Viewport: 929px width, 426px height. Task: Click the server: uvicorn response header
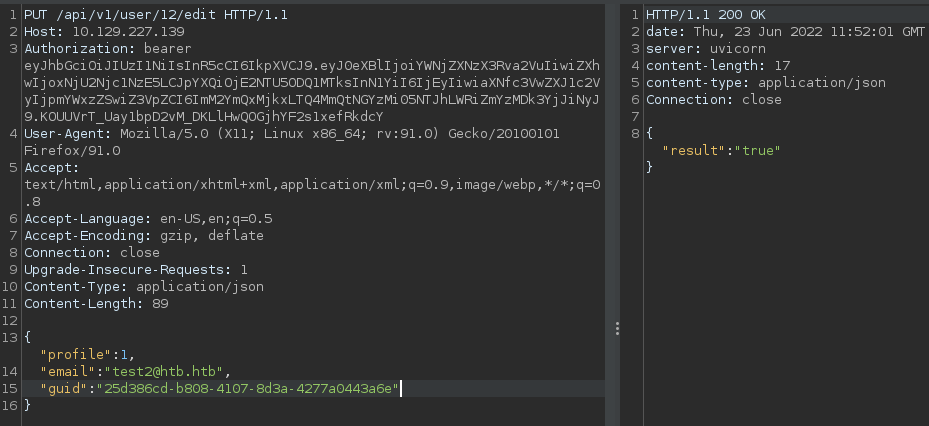(699, 48)
